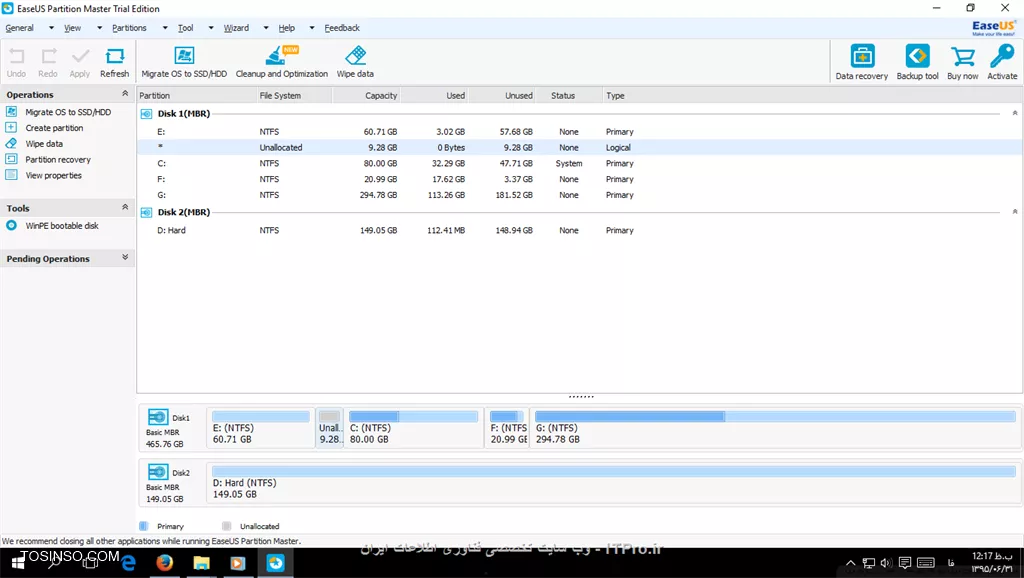1024x578 pixels.
Task: Collapse the Operations panel section
Action: pyautogui.click(x=125, y=94)
